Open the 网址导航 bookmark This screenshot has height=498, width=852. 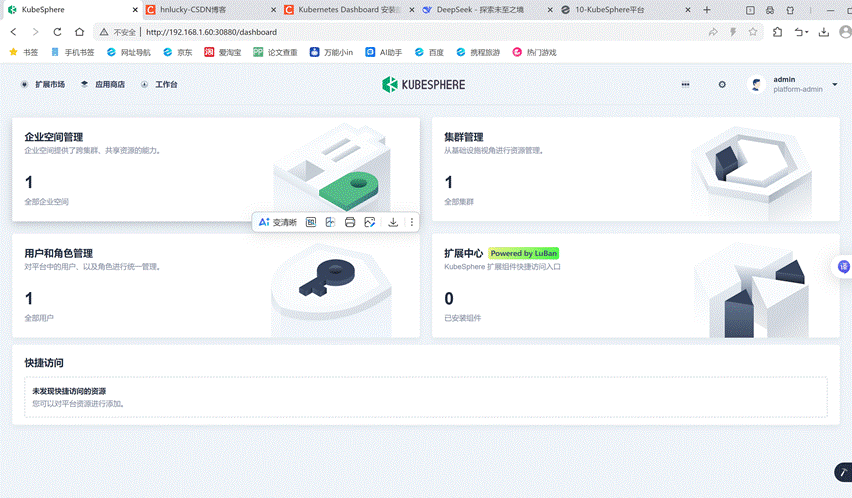click(129, 52)
